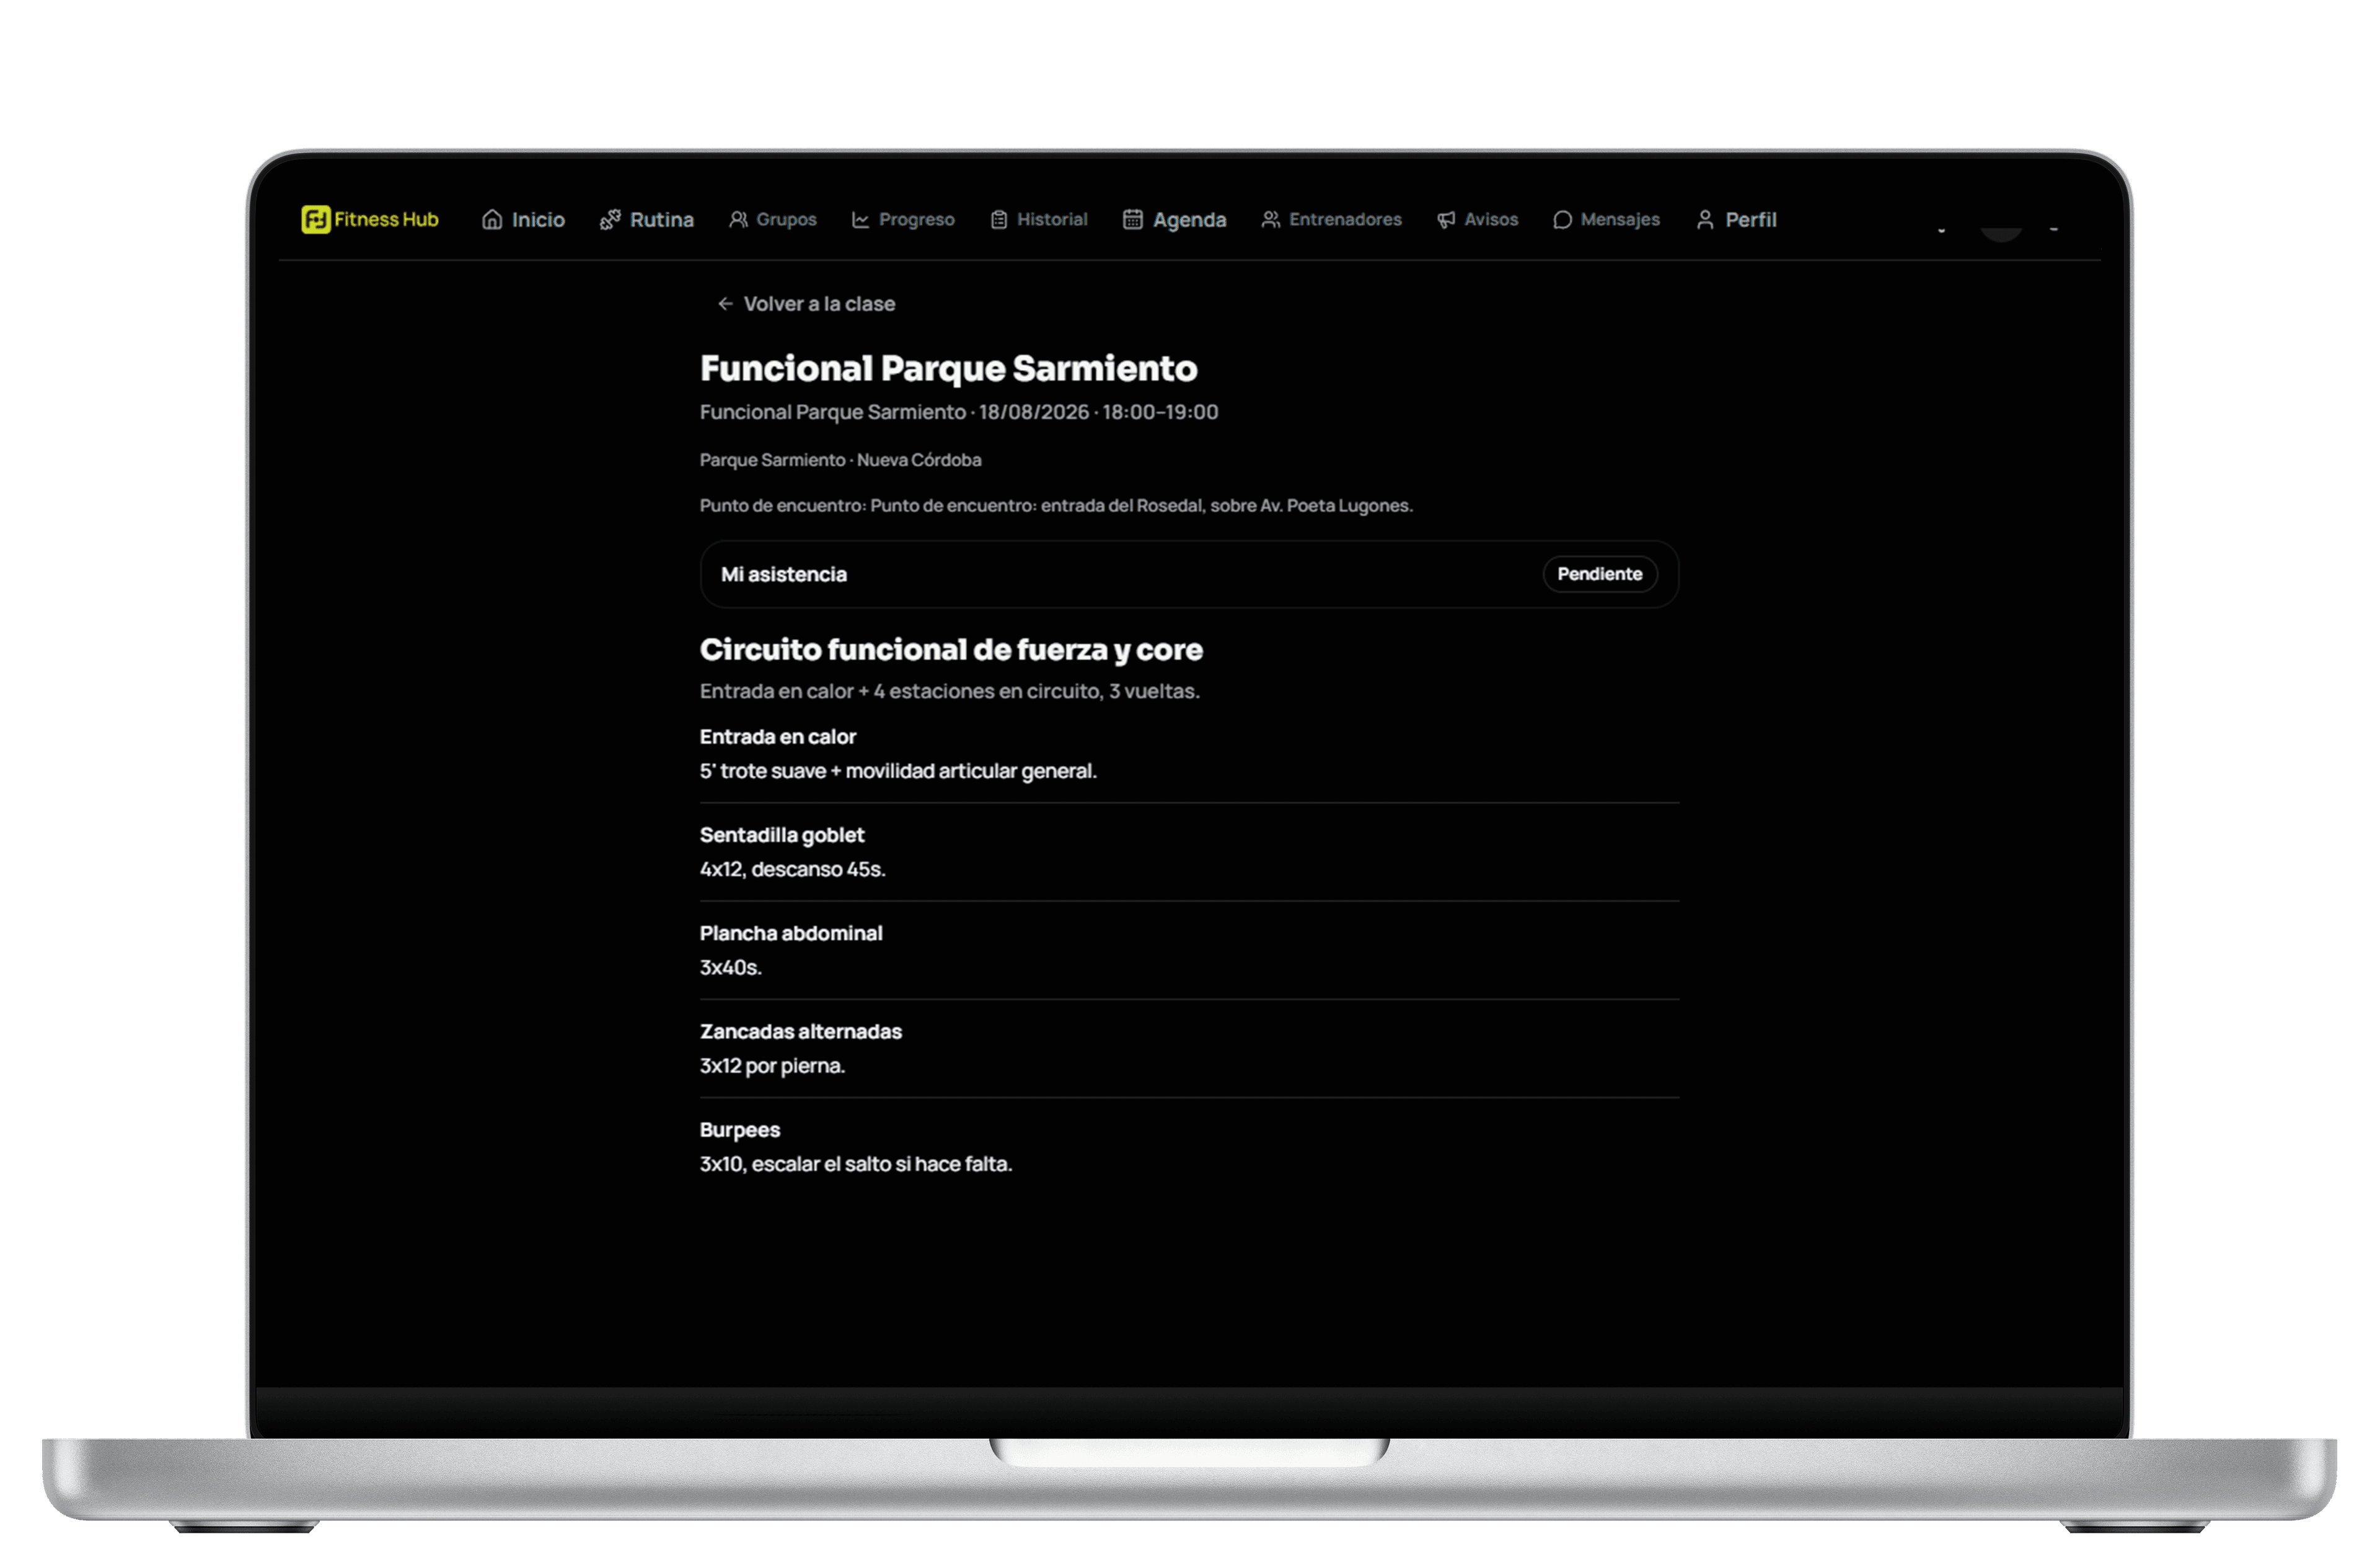Go to the Perfil page
This screenshot has width=2380, height=1547.
coord(1736,219)
